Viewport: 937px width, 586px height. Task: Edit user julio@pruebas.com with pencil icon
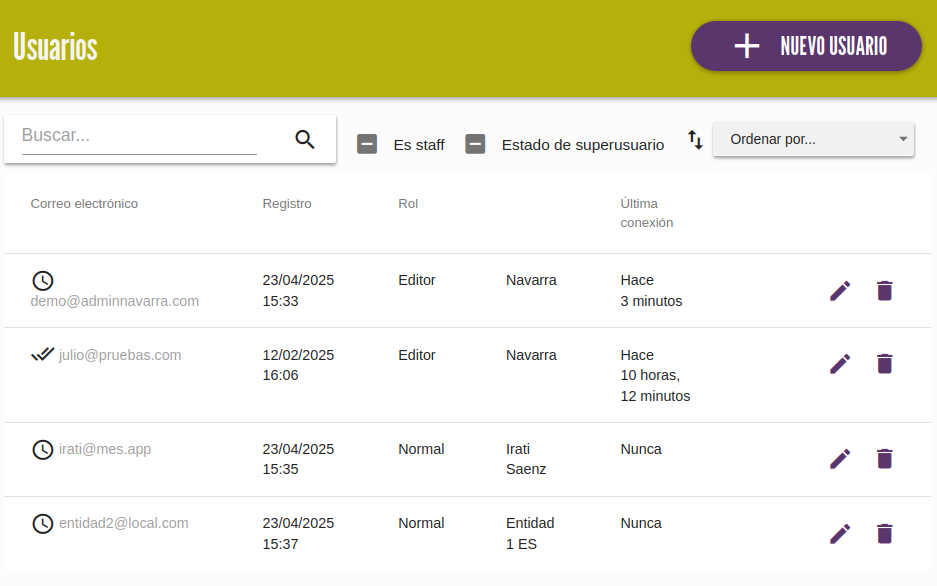[840, 364]
